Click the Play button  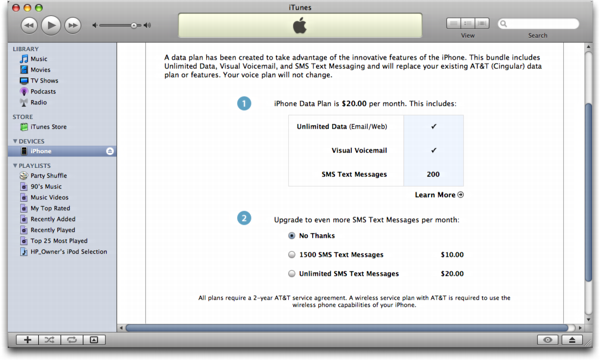[x=51, y=25]
